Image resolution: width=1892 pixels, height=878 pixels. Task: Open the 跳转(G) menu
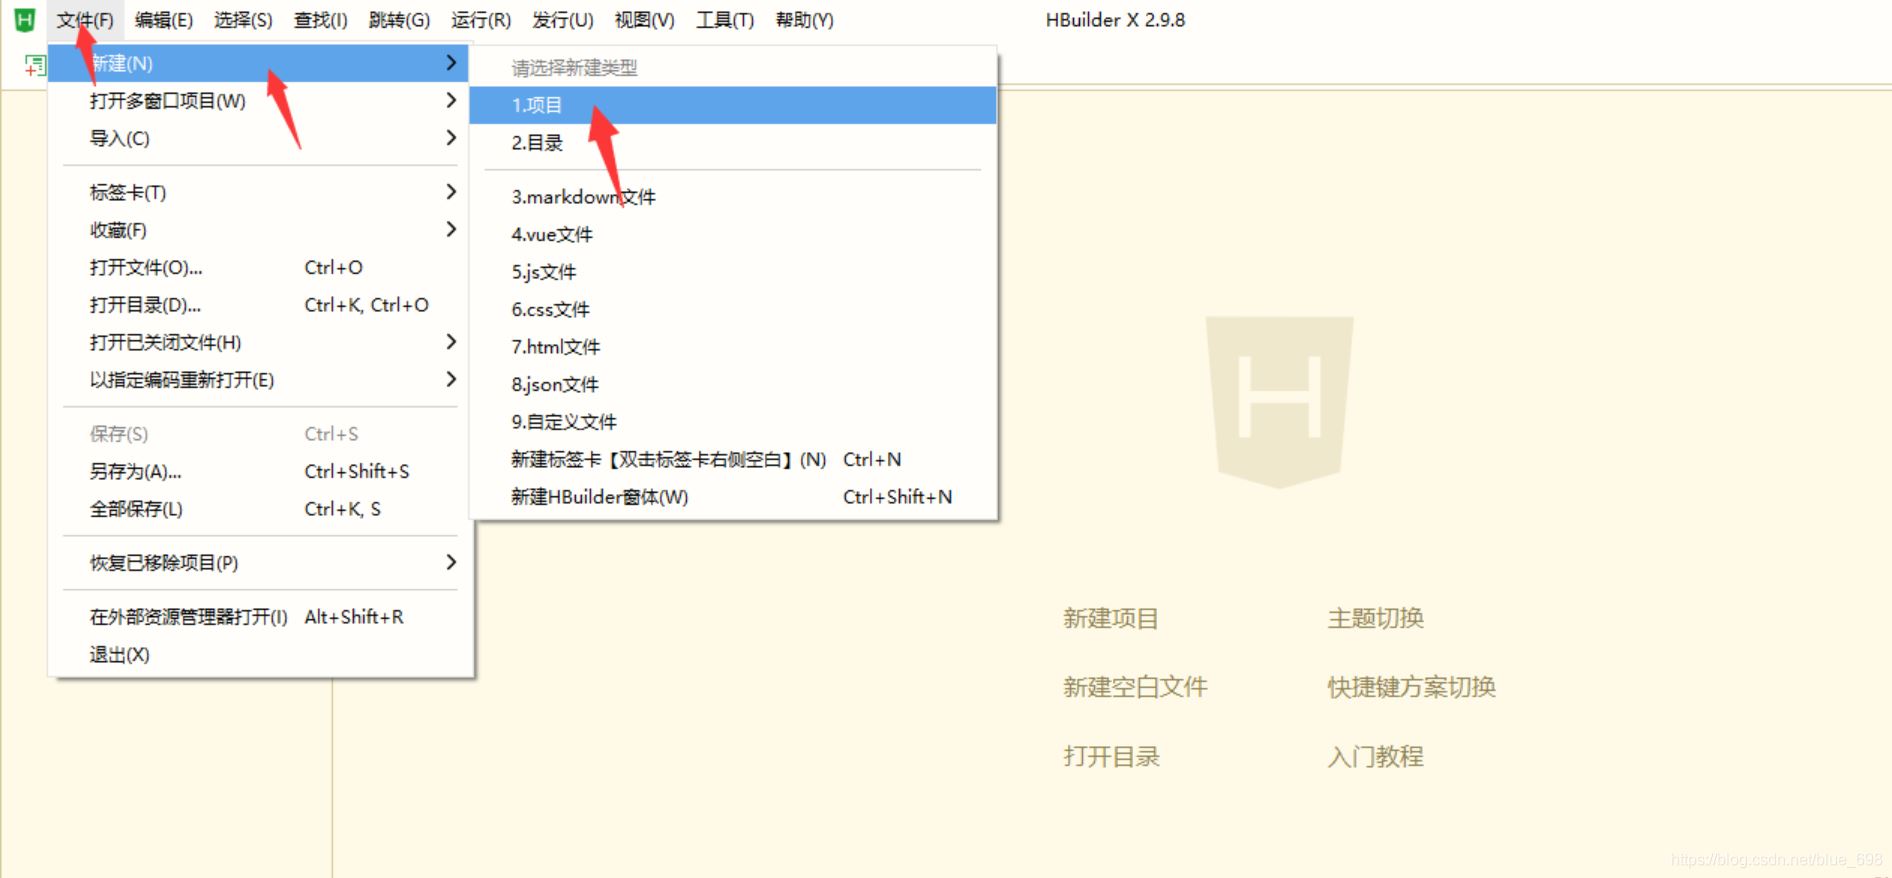pyautogui.click(x=399, y=20)
